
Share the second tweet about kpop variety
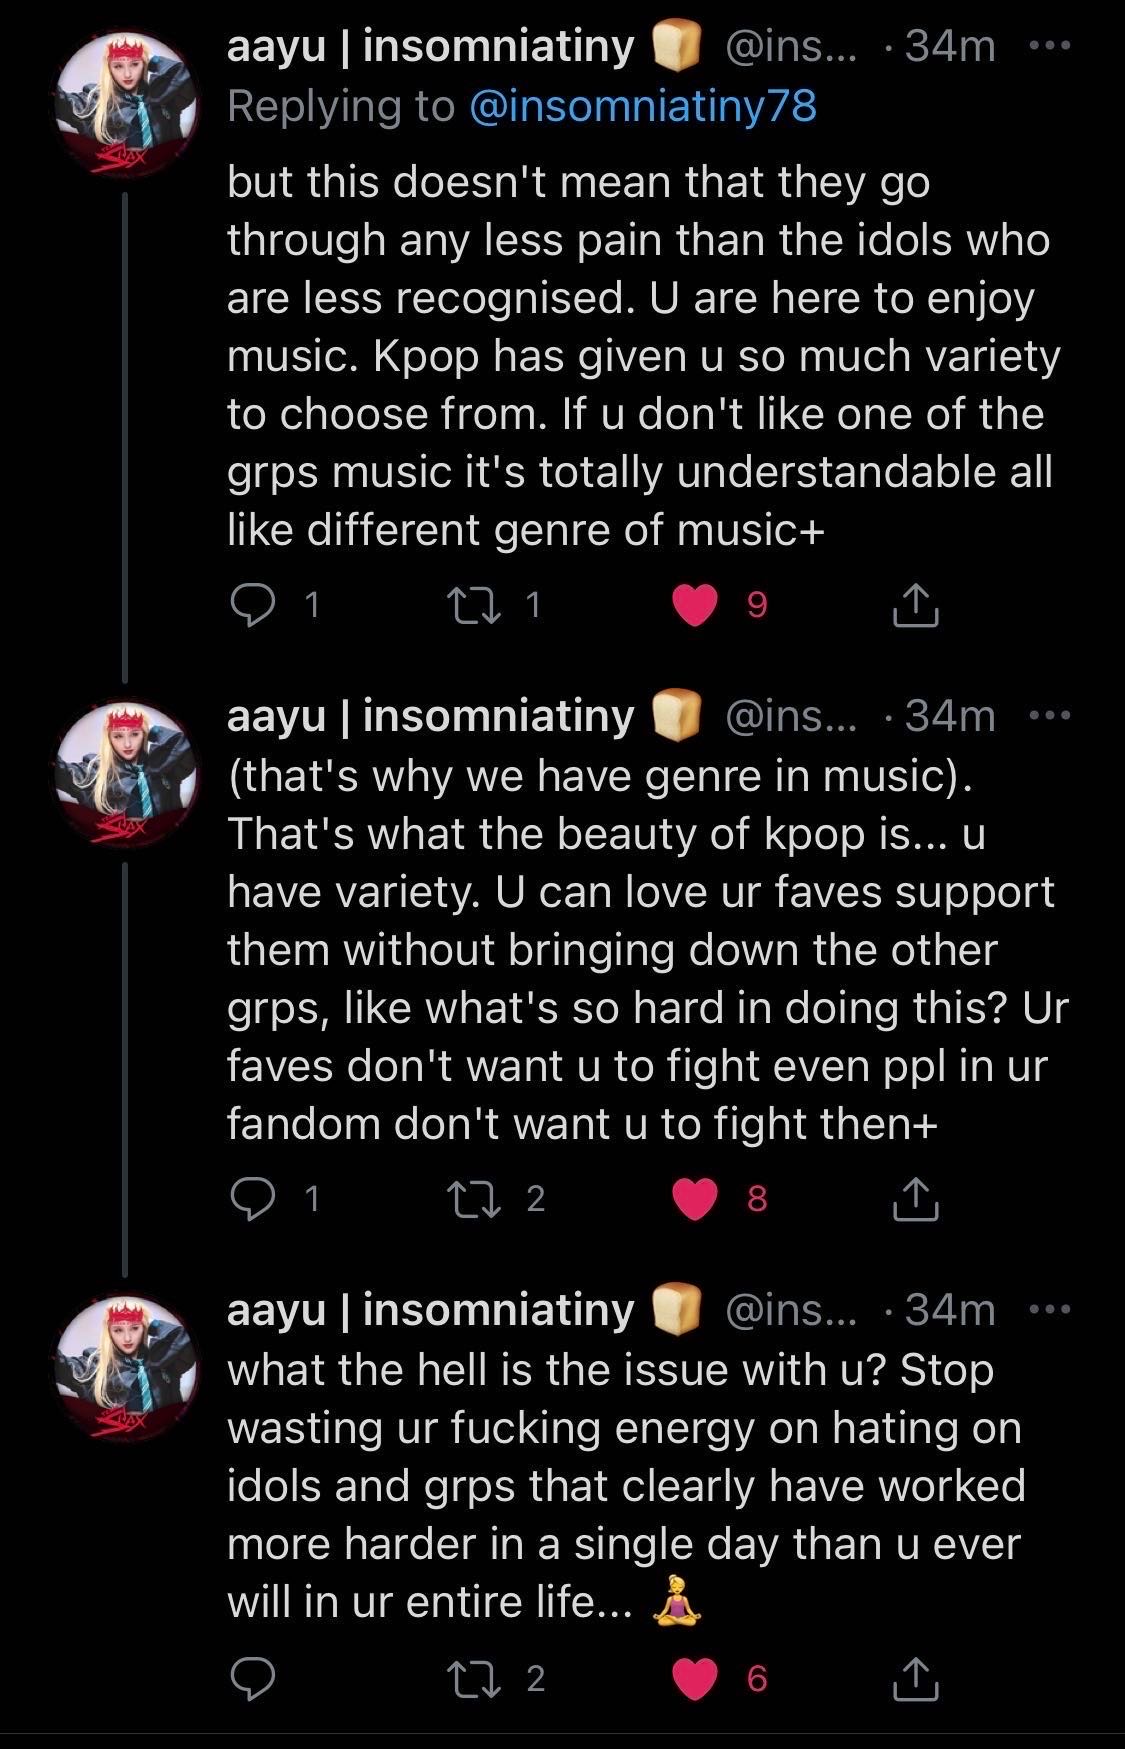[915, 1198]
